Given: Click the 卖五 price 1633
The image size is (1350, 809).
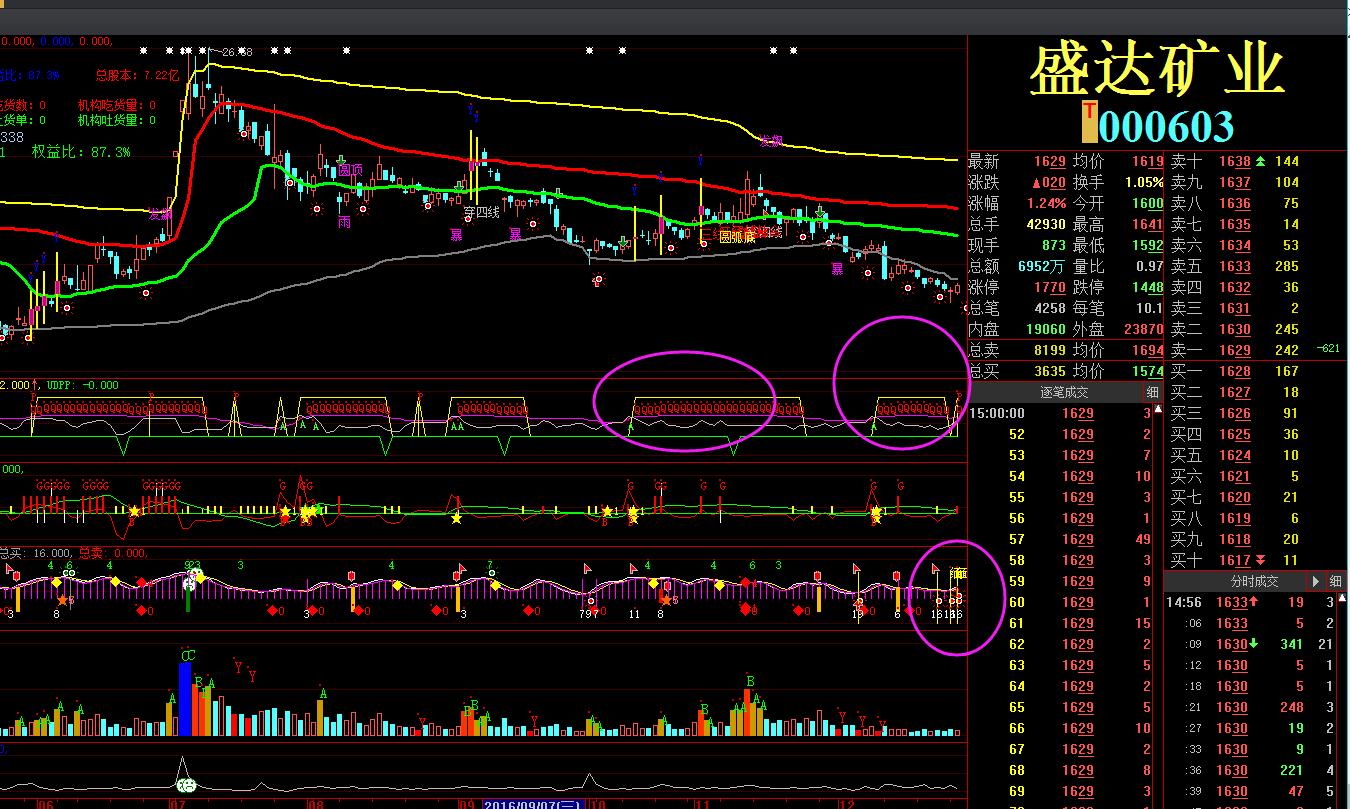Looking at the screenshot, I should (x=1235, y=266).
